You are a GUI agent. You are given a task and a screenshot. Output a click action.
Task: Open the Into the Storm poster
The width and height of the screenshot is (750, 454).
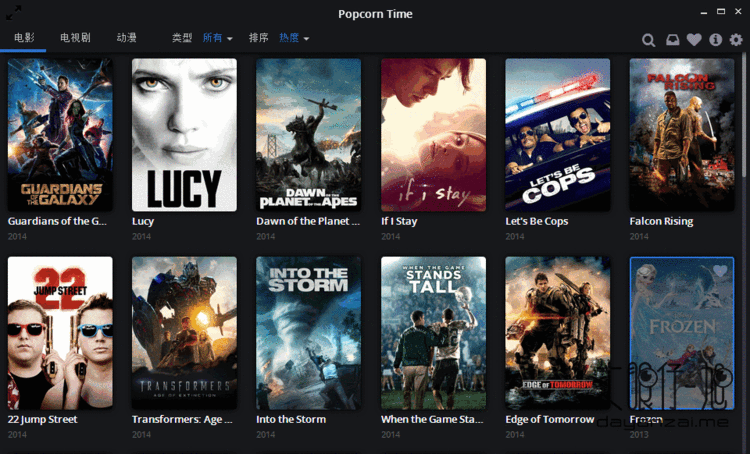pyautogui.click(x=309, y=333)
